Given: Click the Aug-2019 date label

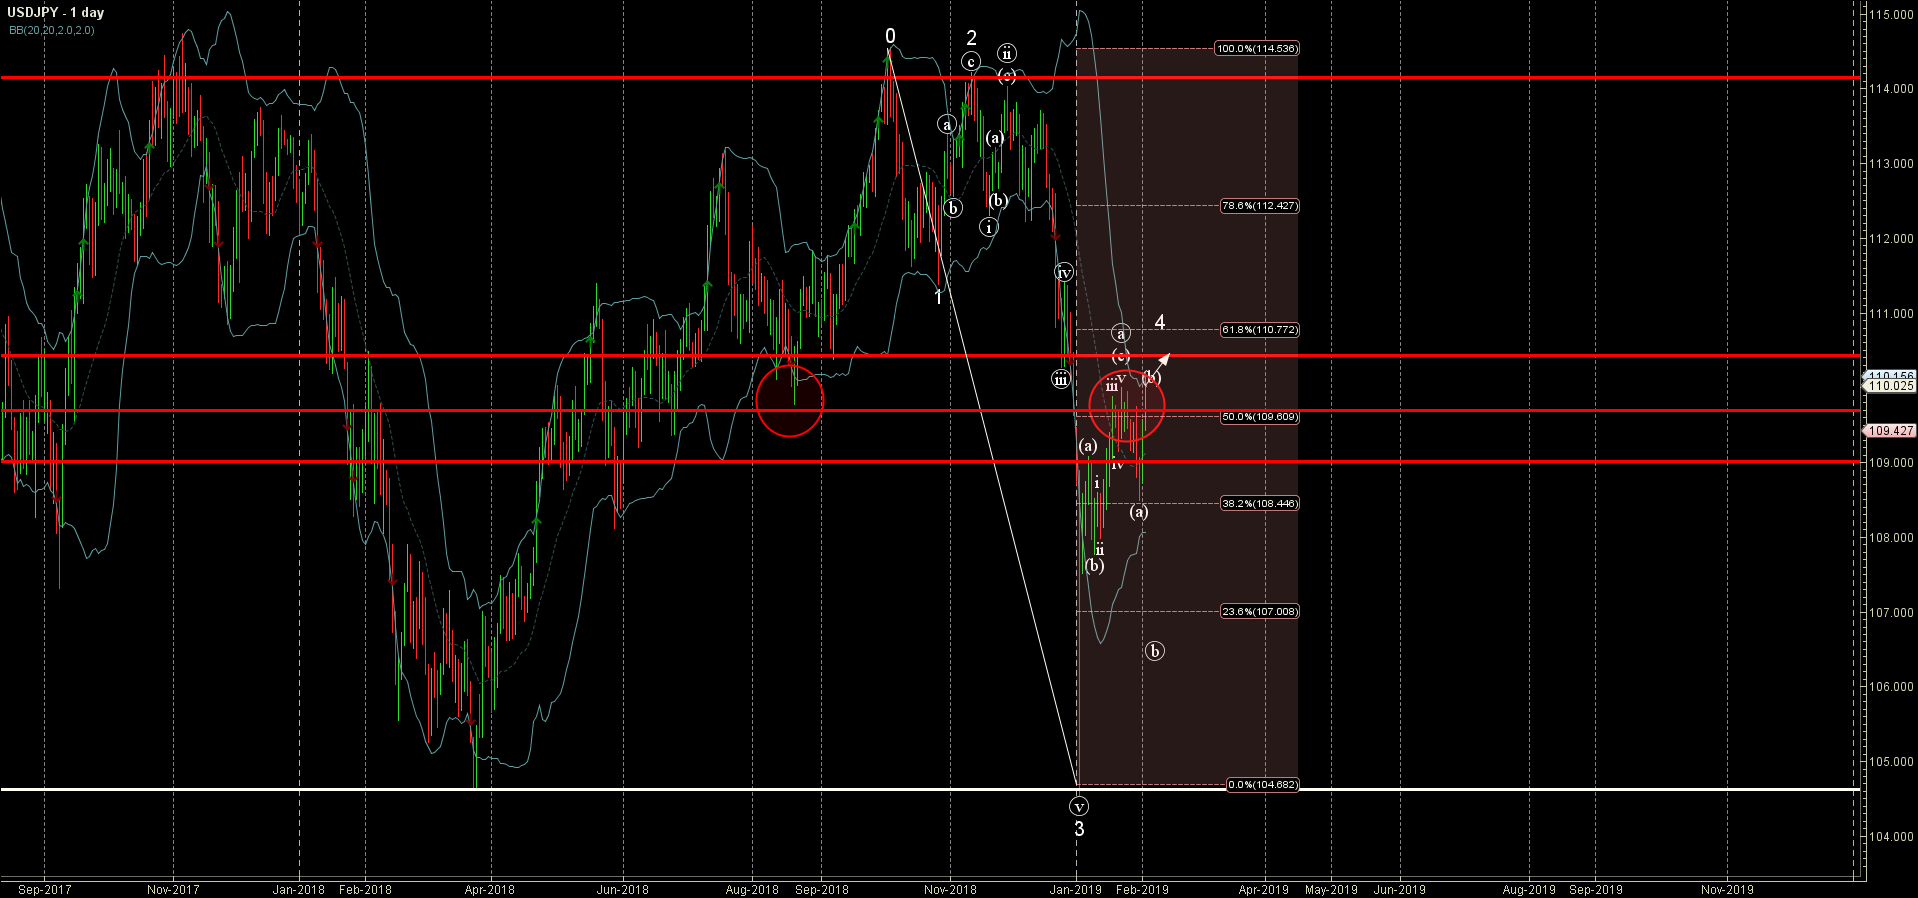Looking at the screenshot, I should click(x=1529, y=889).
